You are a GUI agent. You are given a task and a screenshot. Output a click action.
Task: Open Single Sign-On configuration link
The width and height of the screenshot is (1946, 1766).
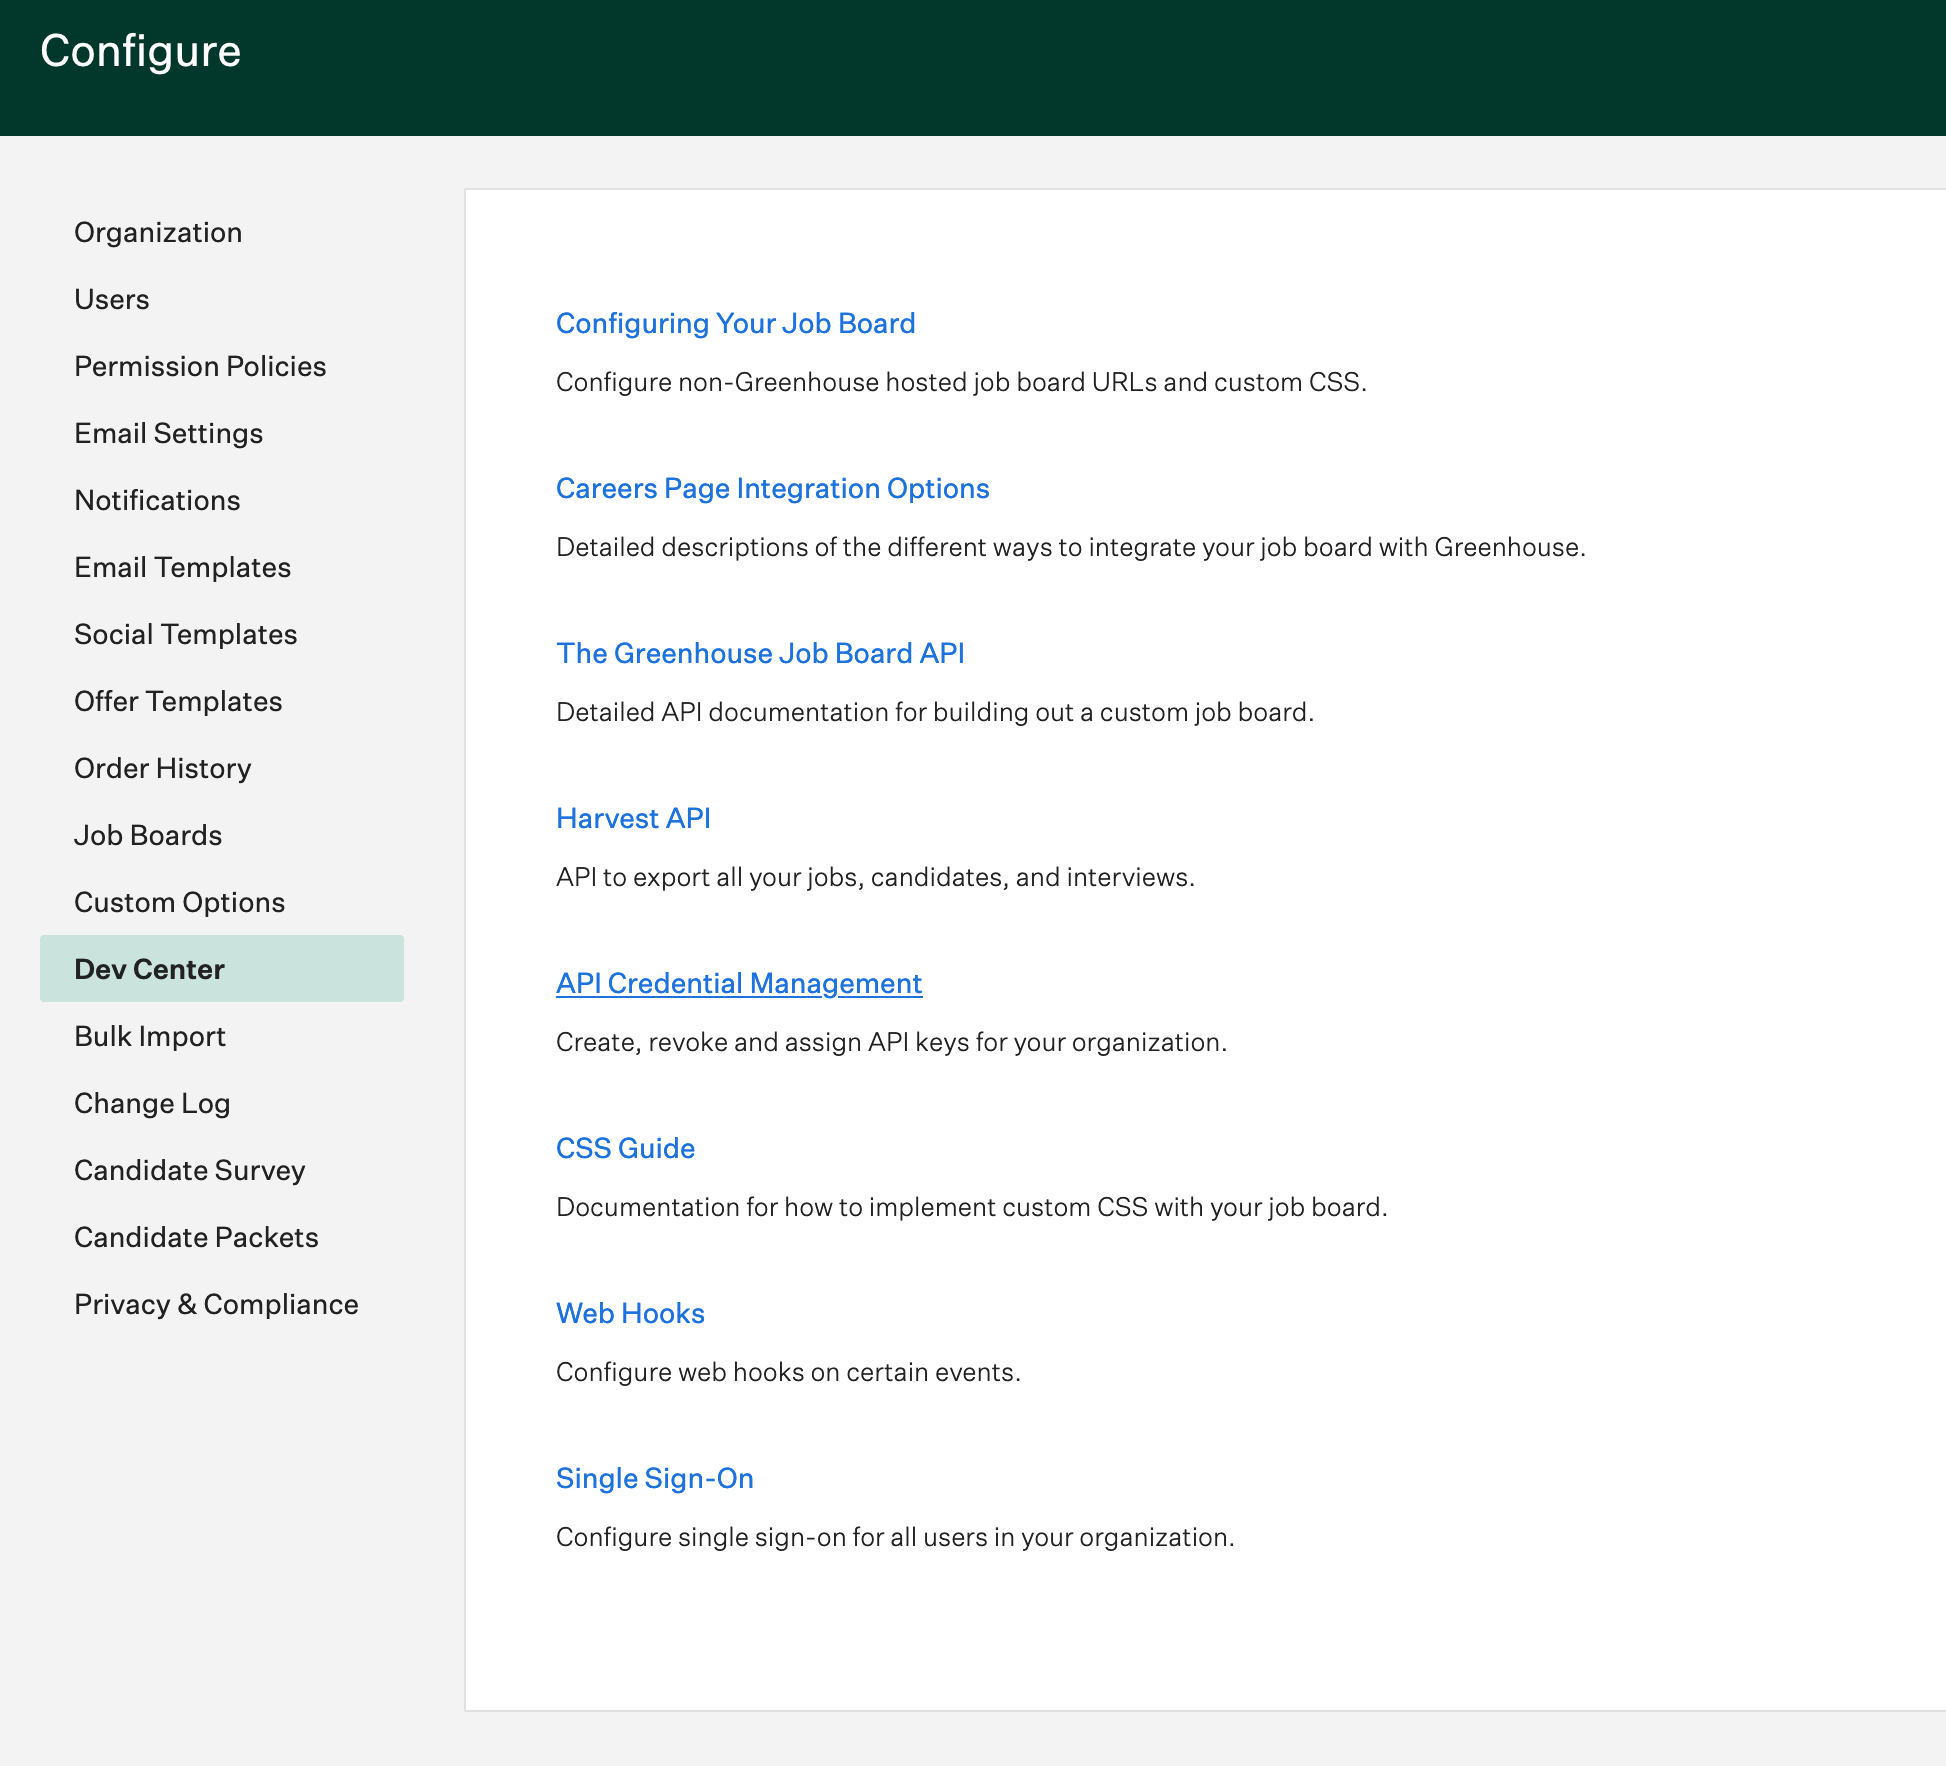pyautogui.click(x=654, y=1478)
